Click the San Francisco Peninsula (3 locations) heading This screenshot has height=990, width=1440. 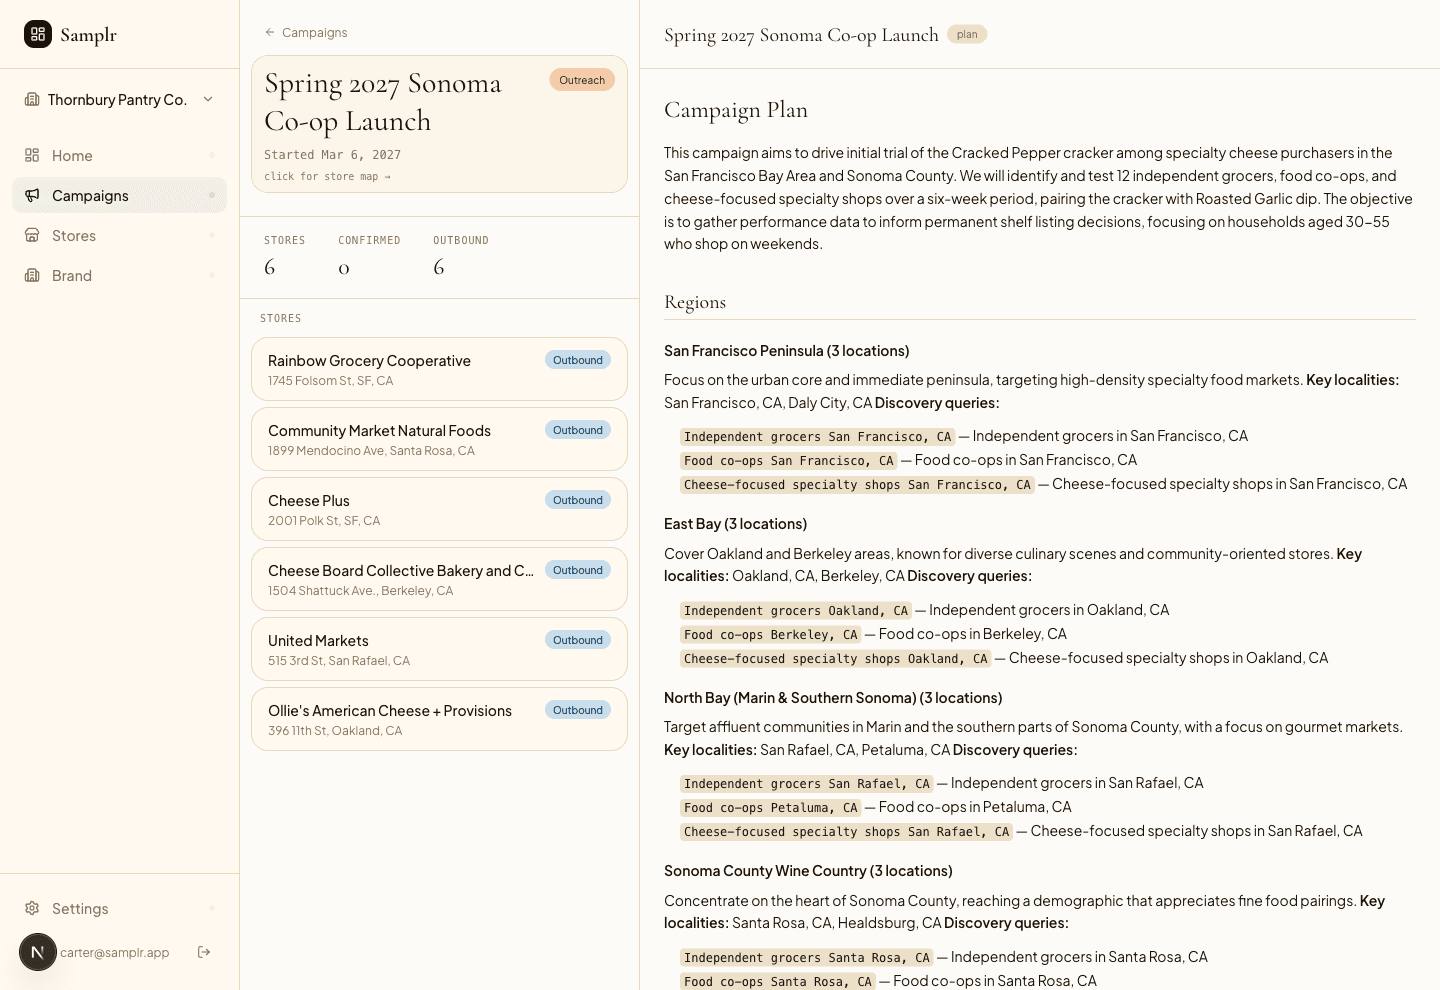click(787, 351)
